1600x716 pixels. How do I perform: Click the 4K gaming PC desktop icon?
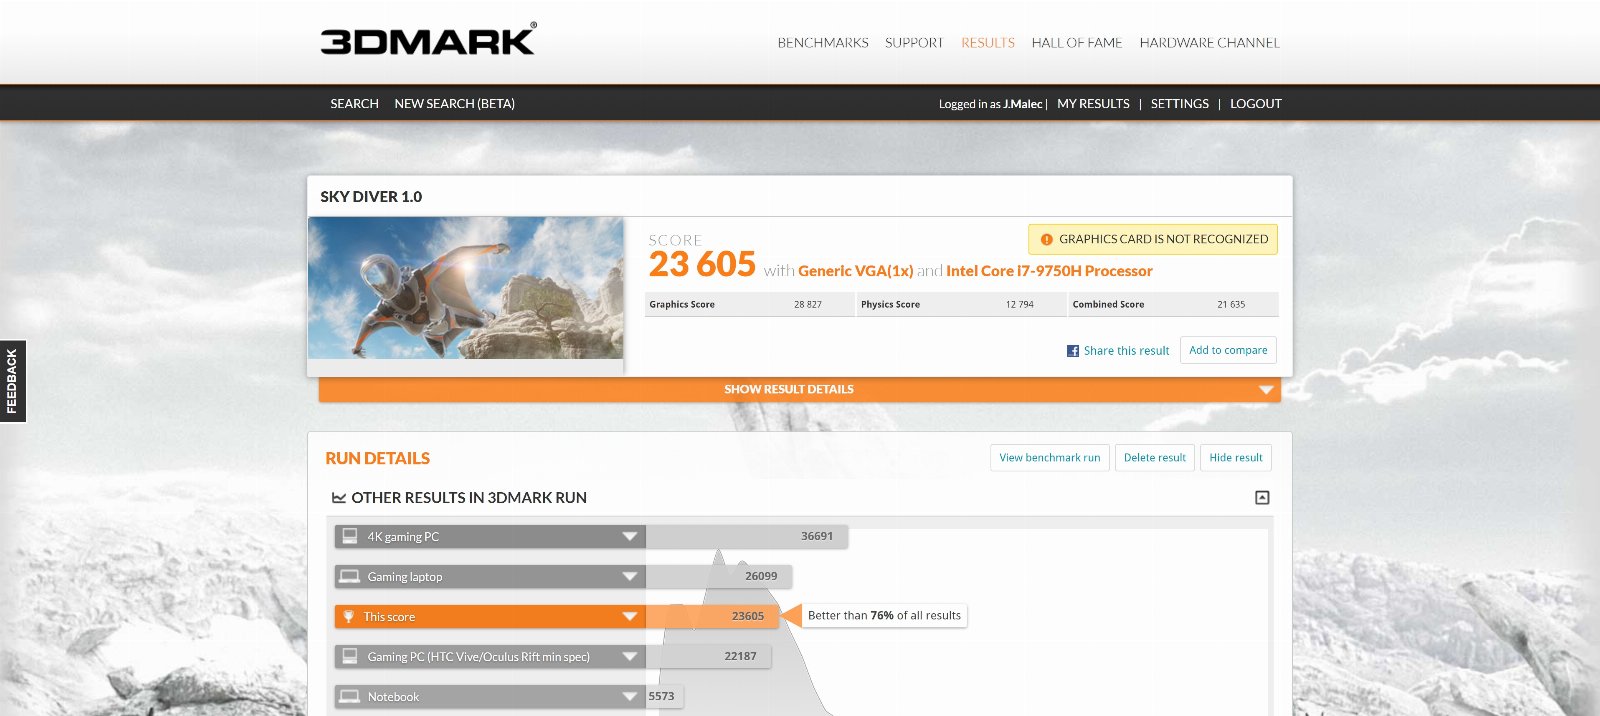point(350,536)
